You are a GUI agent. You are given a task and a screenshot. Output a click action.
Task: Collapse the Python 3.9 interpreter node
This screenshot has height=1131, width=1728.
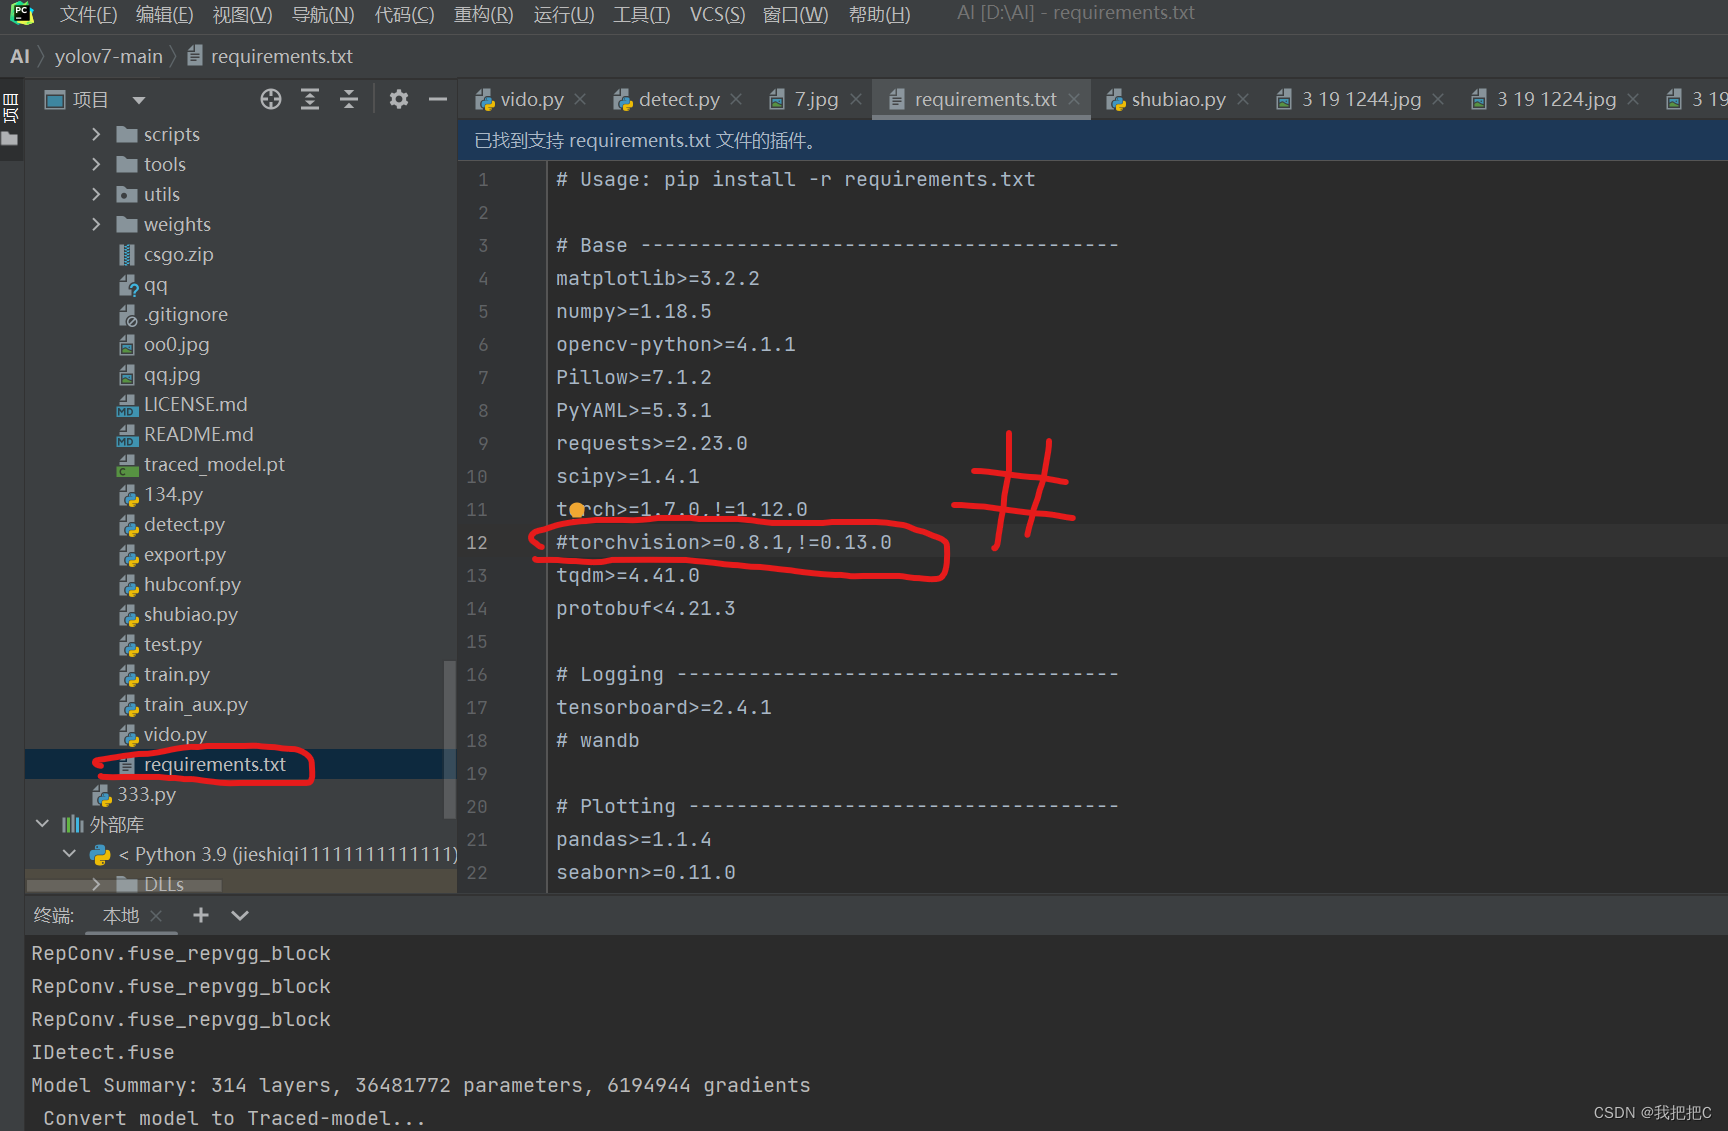[69, 854]
